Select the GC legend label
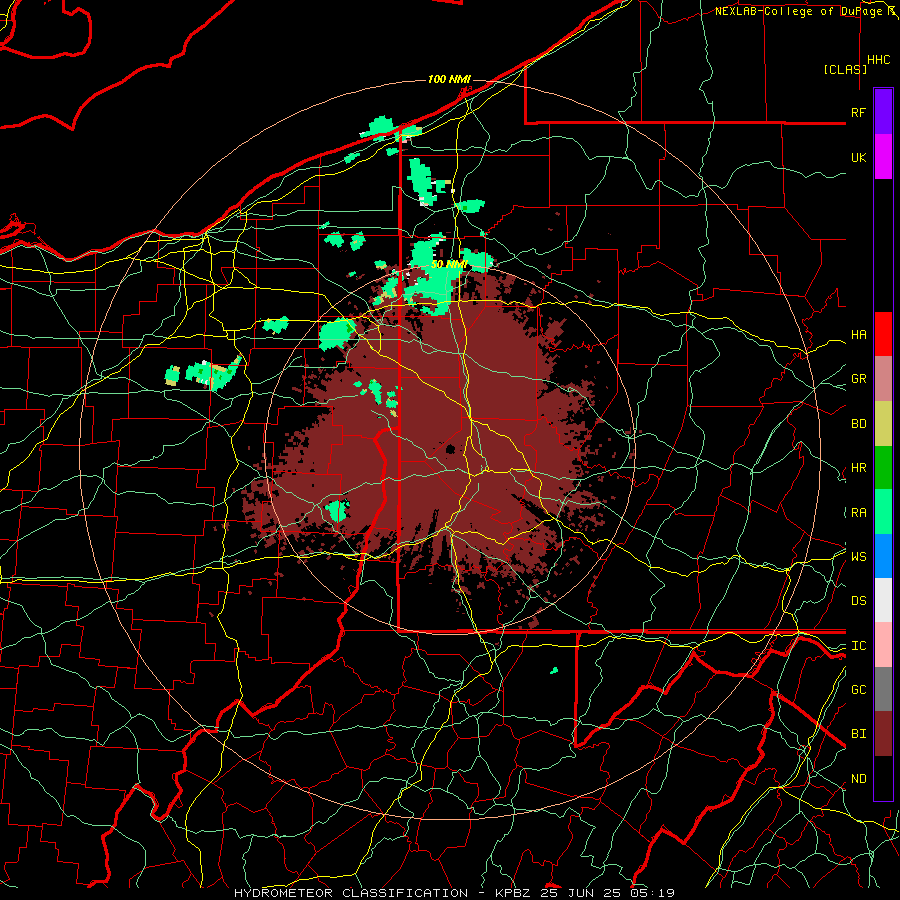This screenshot has height=900, width=900. (x=859, y=689)
